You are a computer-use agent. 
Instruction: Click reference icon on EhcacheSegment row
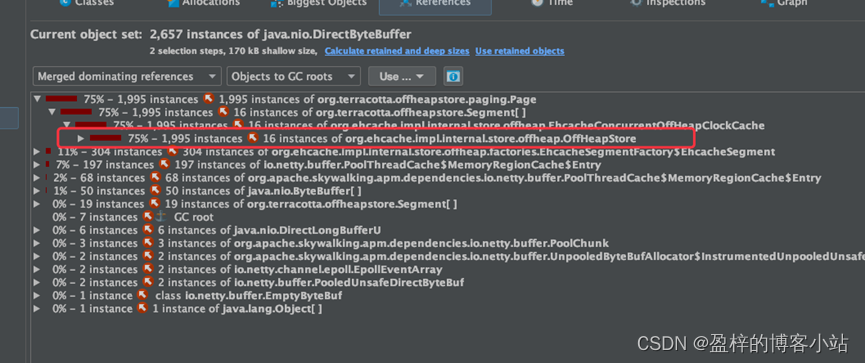172,151
